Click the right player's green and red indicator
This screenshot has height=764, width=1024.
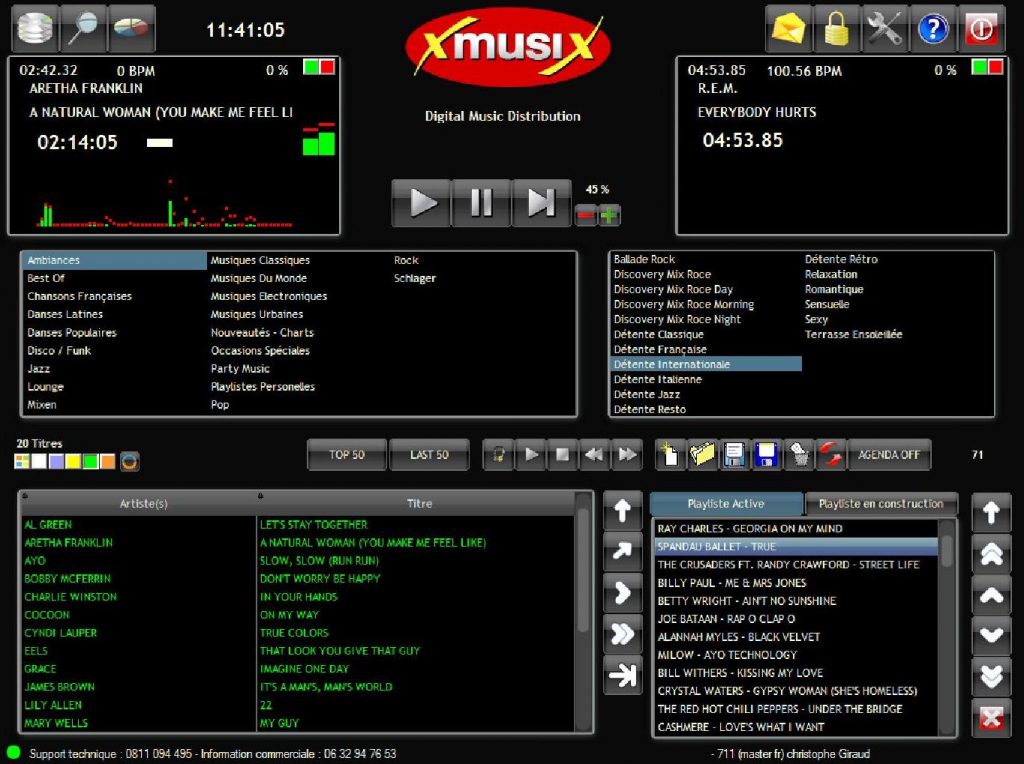[987, 67]
